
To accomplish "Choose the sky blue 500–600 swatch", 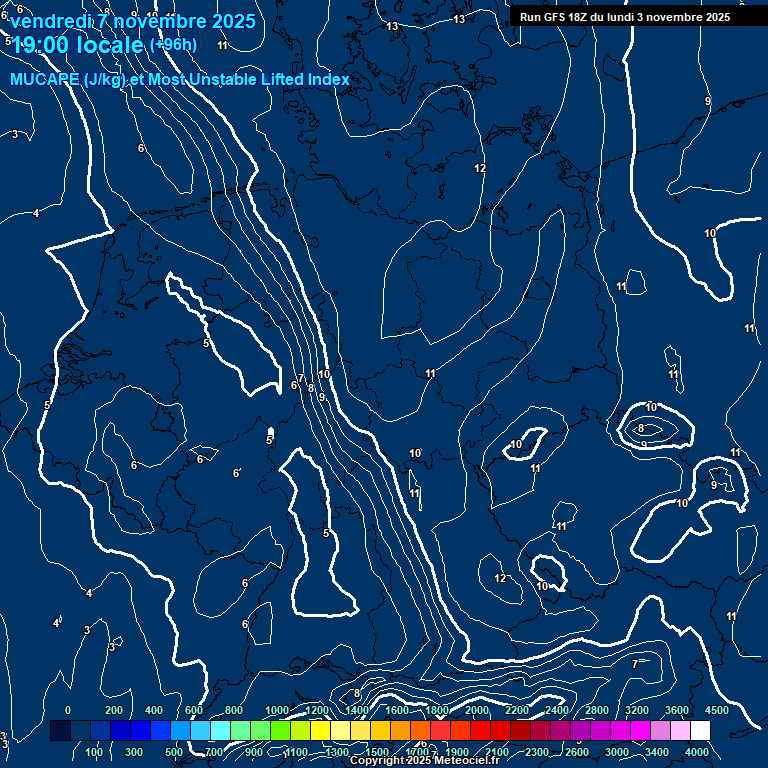I will tap(180, 730).
